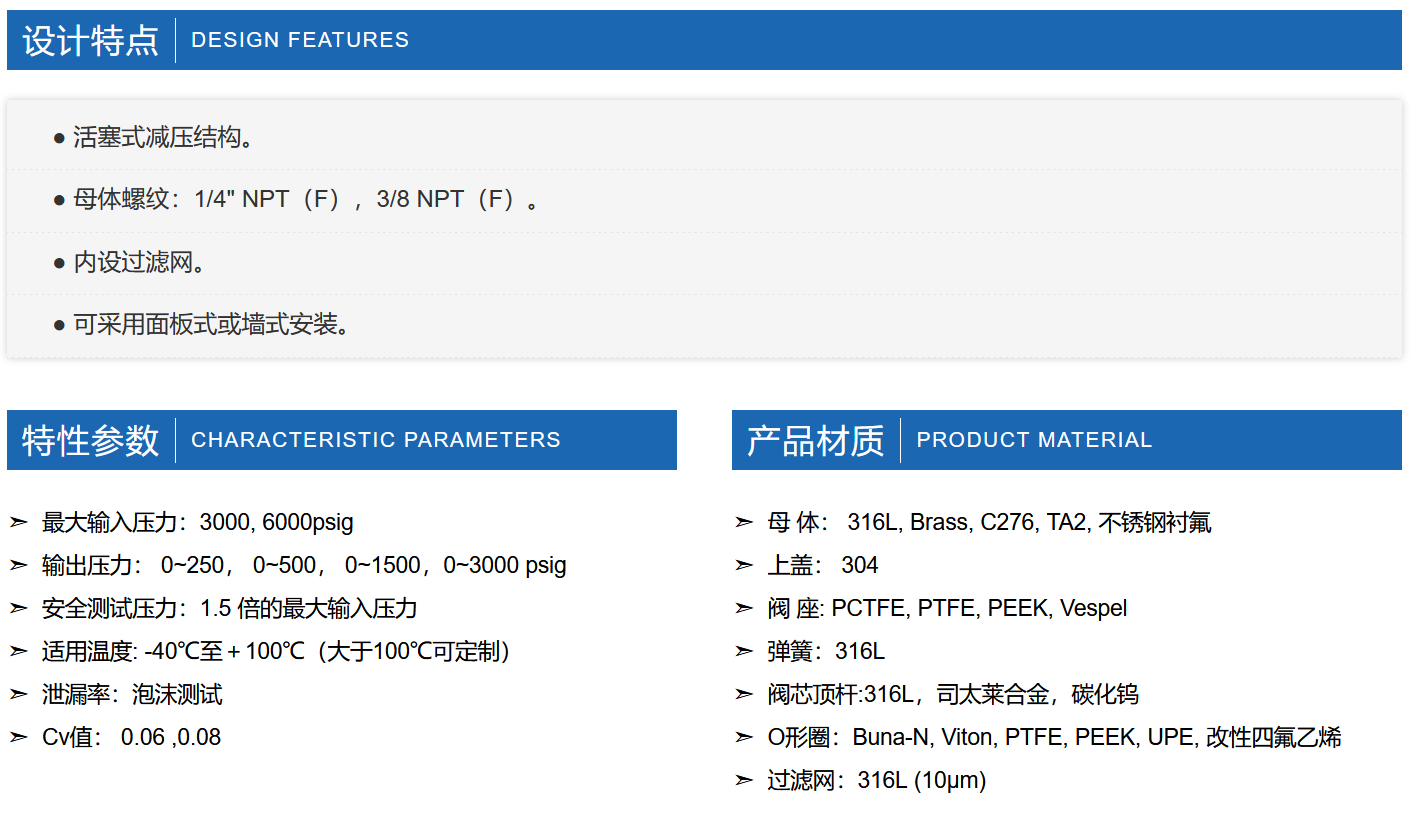
Task: Click the arrow bullet beside 泄漏率
Action: [18, 694]
